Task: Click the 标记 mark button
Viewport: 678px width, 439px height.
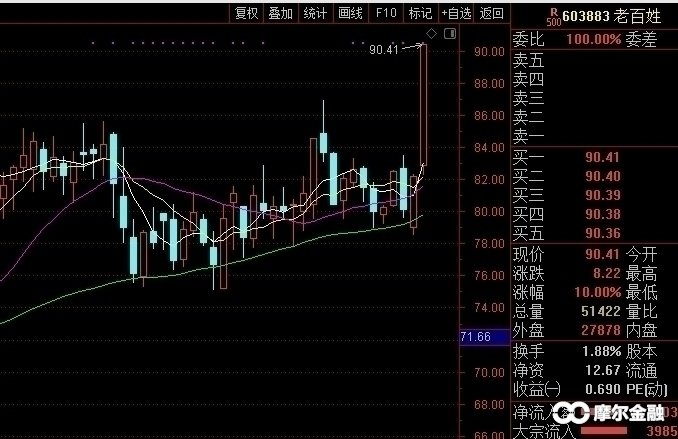Action: 420,13
